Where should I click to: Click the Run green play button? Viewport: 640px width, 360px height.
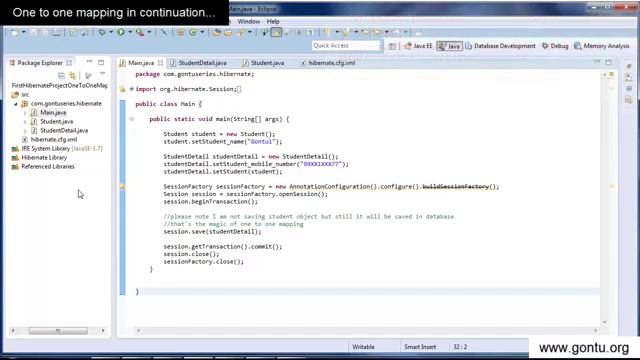[121, 32]
